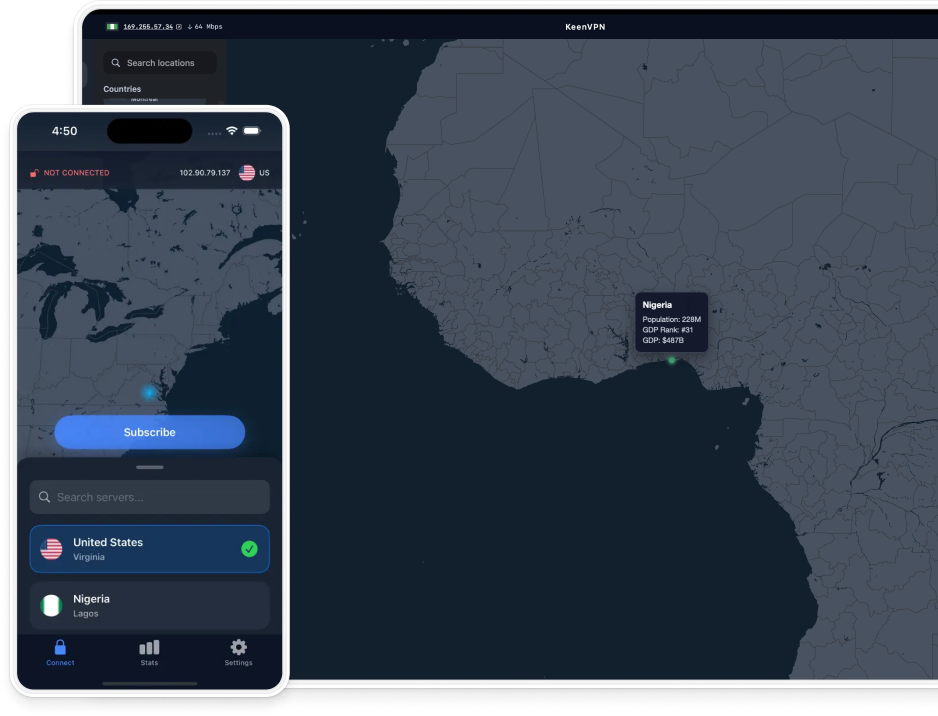The height and width of the screenshot is (716, 938).
Task: Click the KeenVPN window title
Action: 585,27
